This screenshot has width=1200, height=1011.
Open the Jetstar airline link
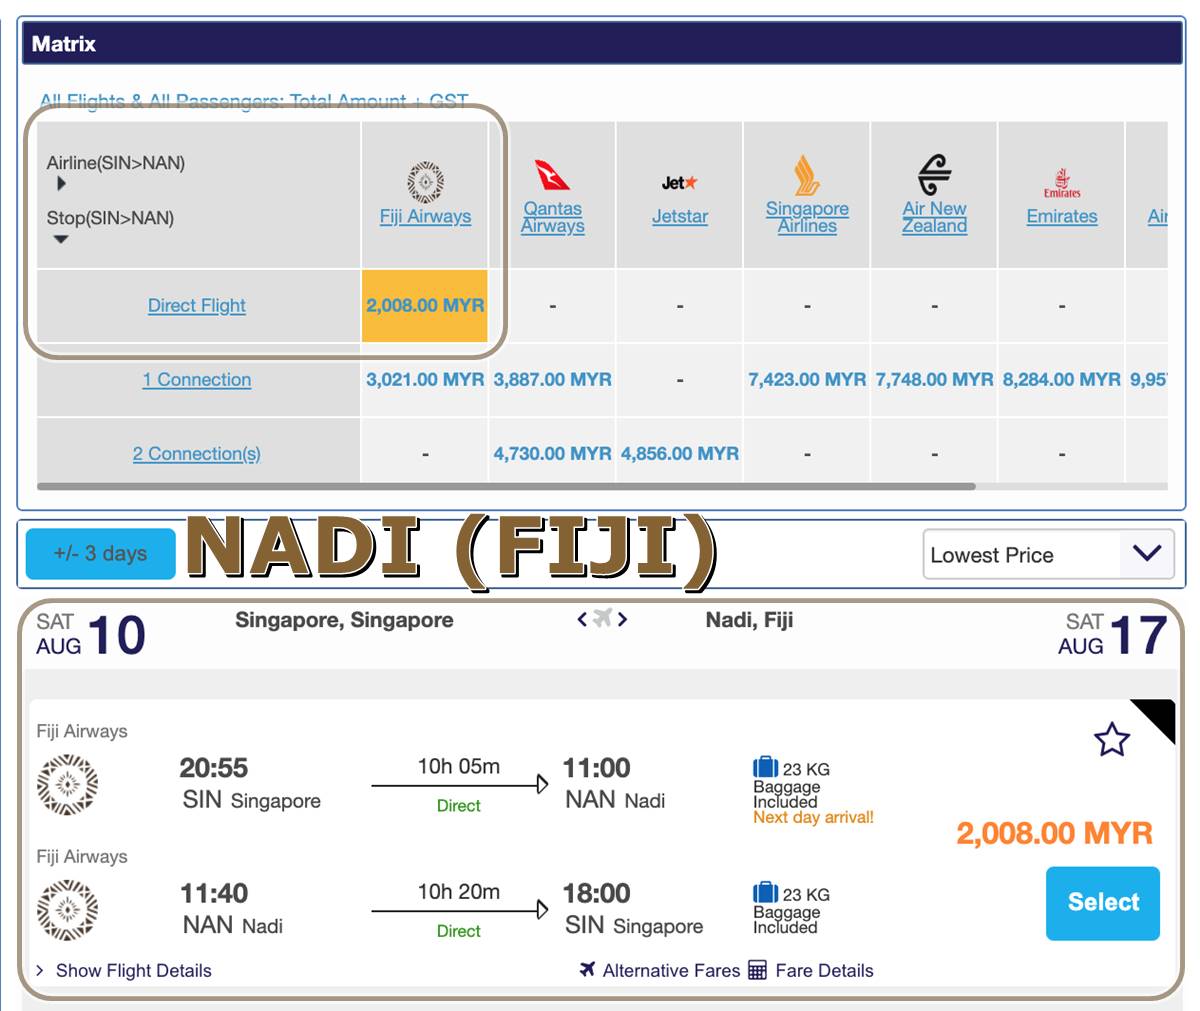[680, 216]
